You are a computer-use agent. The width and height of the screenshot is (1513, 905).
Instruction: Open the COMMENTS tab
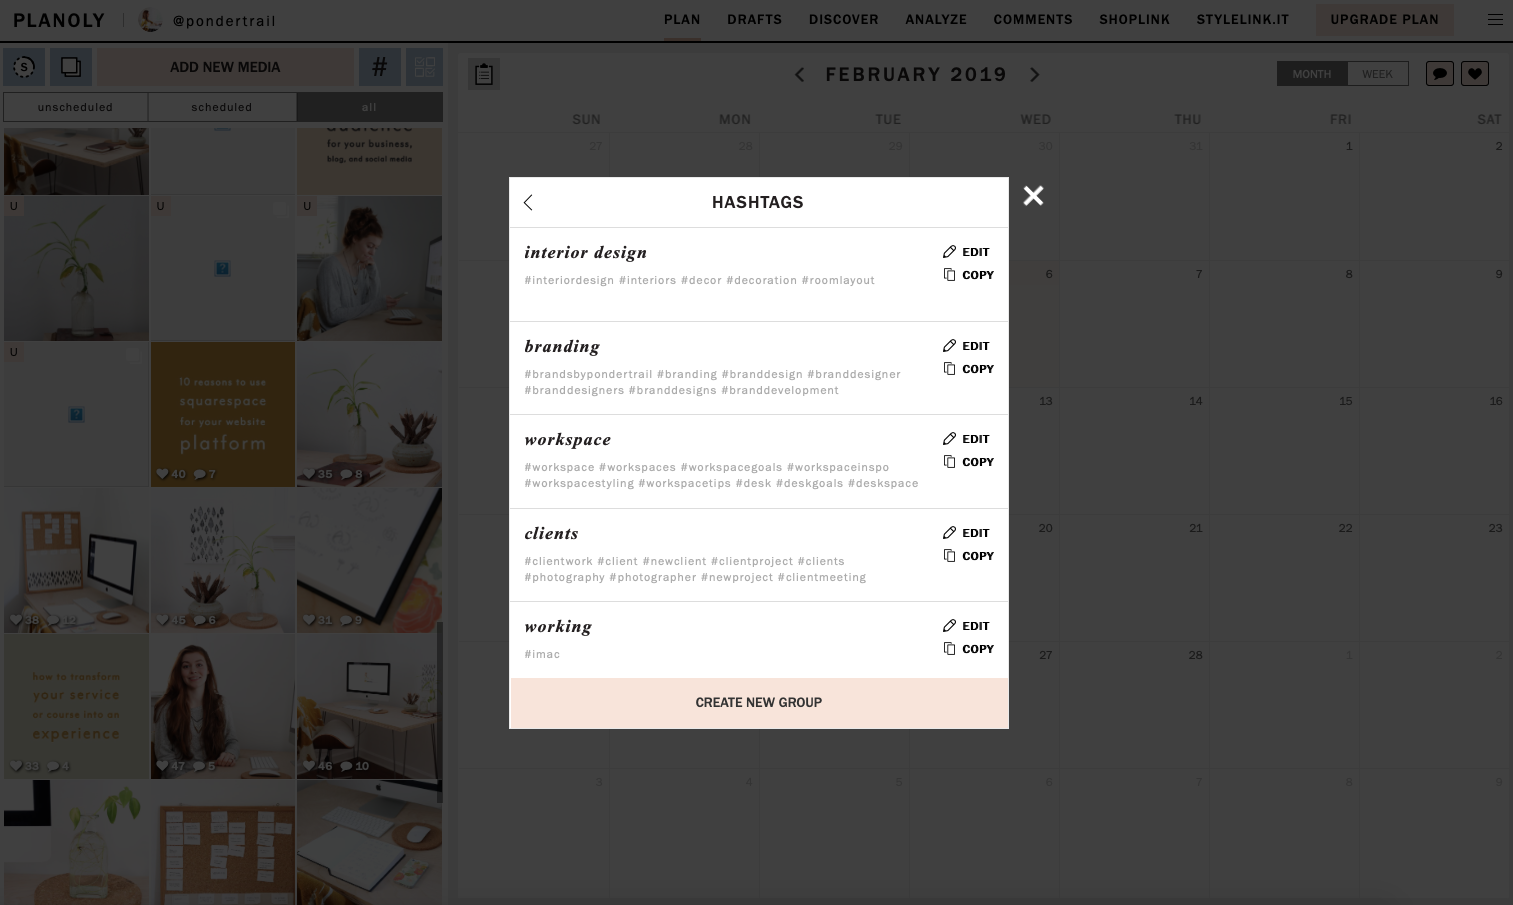(1033, 19)
